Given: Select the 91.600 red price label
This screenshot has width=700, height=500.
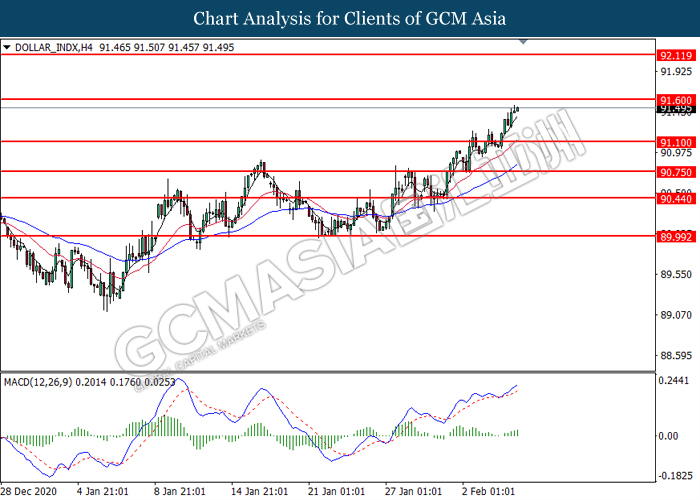Looking at the screenshot, I should (676, 100).
